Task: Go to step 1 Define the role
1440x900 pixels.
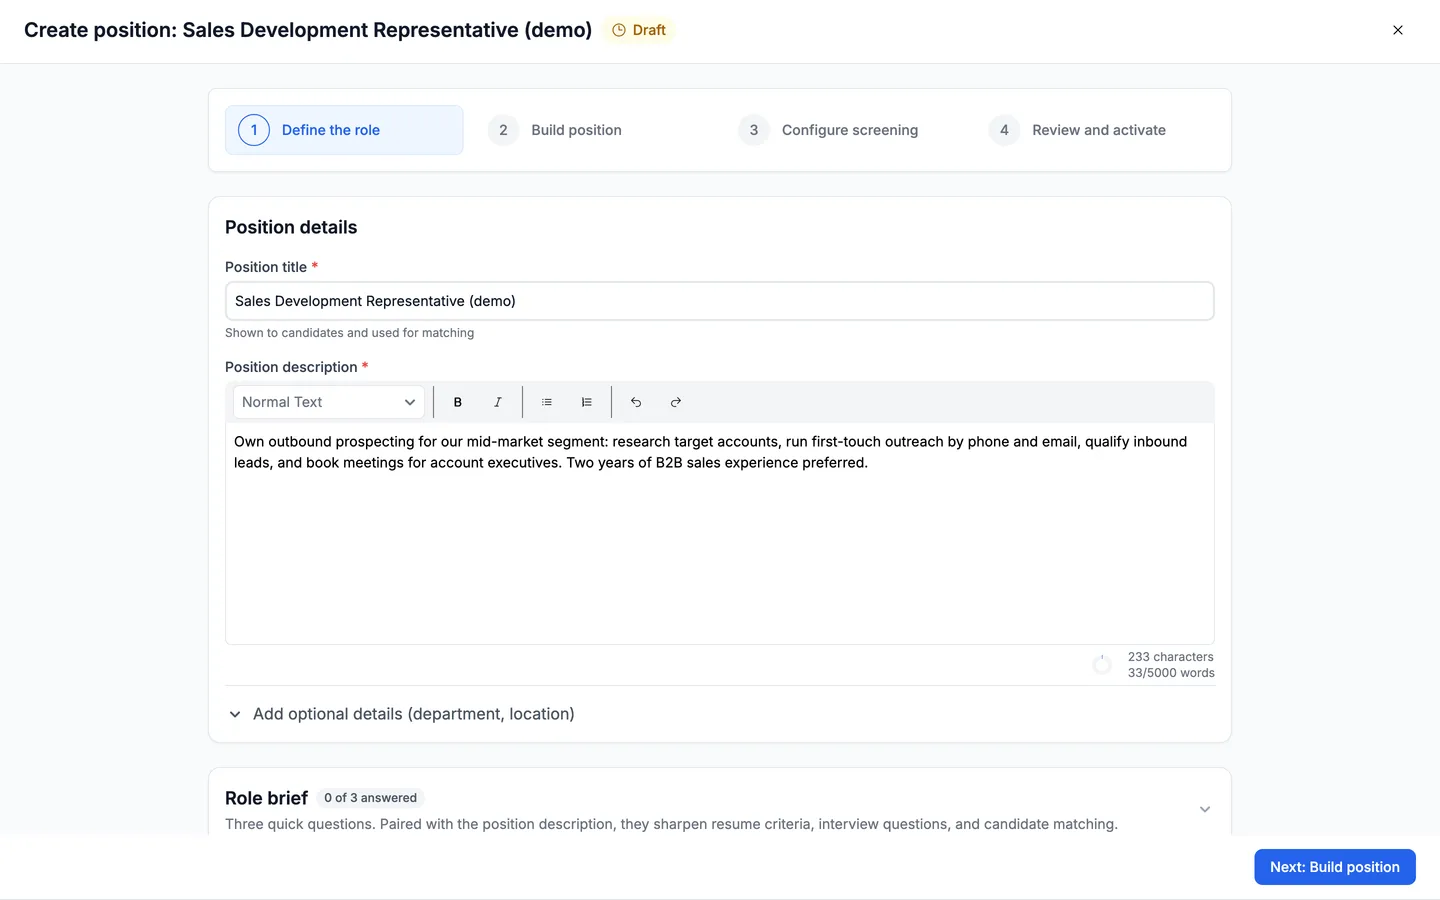Action: coord(344,130)
